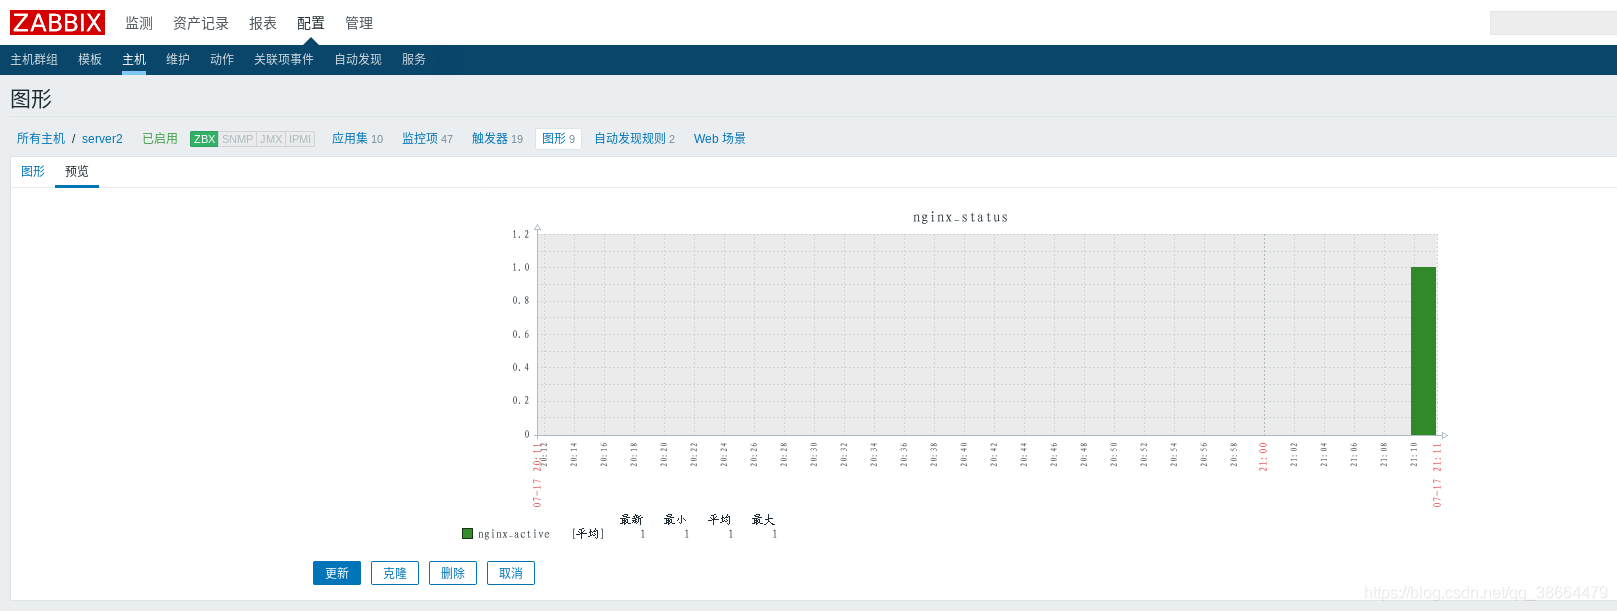The image size is (1617, 611).
Task: Open the 配置 menu
Action: point(311,23)
